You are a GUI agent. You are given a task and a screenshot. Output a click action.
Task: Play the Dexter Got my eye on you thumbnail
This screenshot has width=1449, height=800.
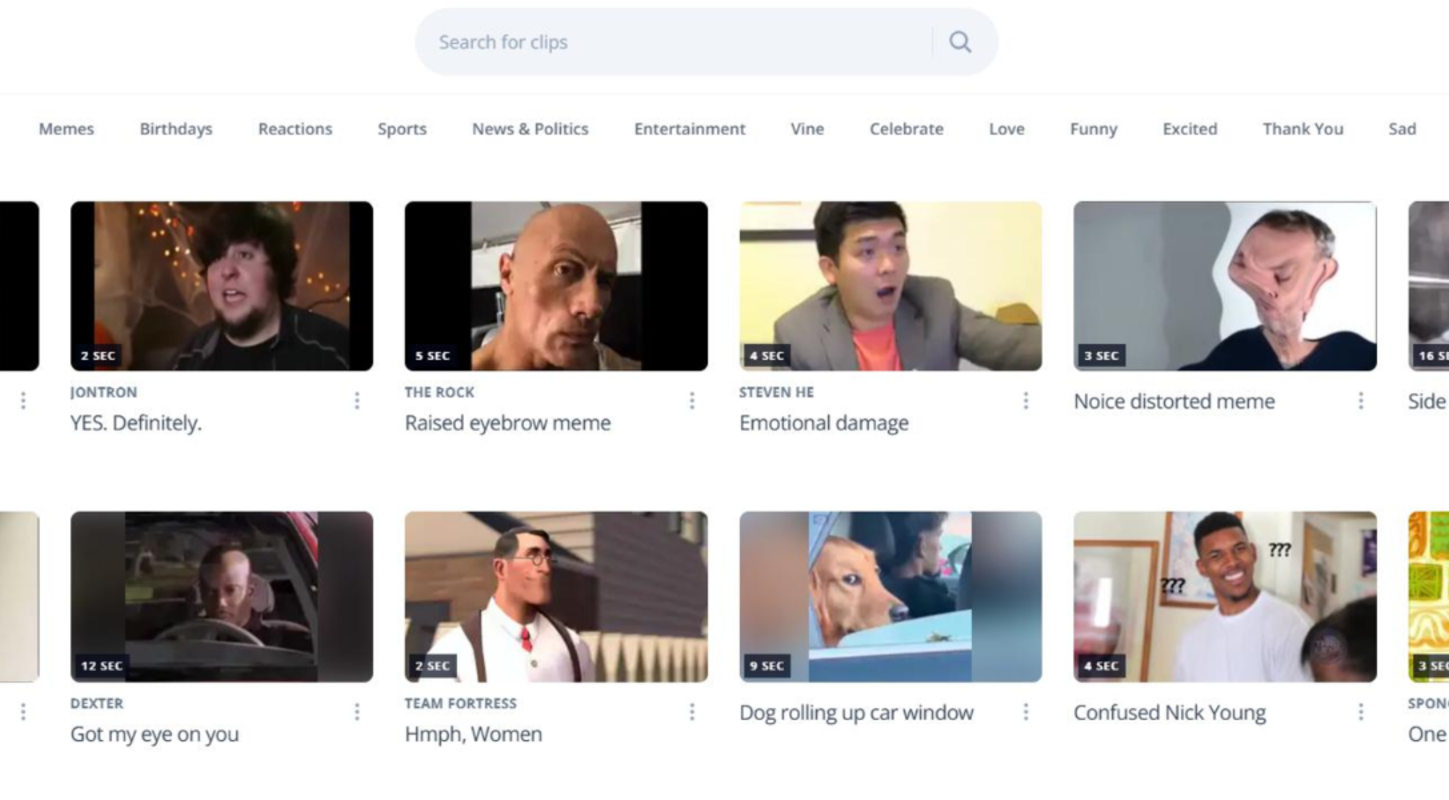[222, 597]
